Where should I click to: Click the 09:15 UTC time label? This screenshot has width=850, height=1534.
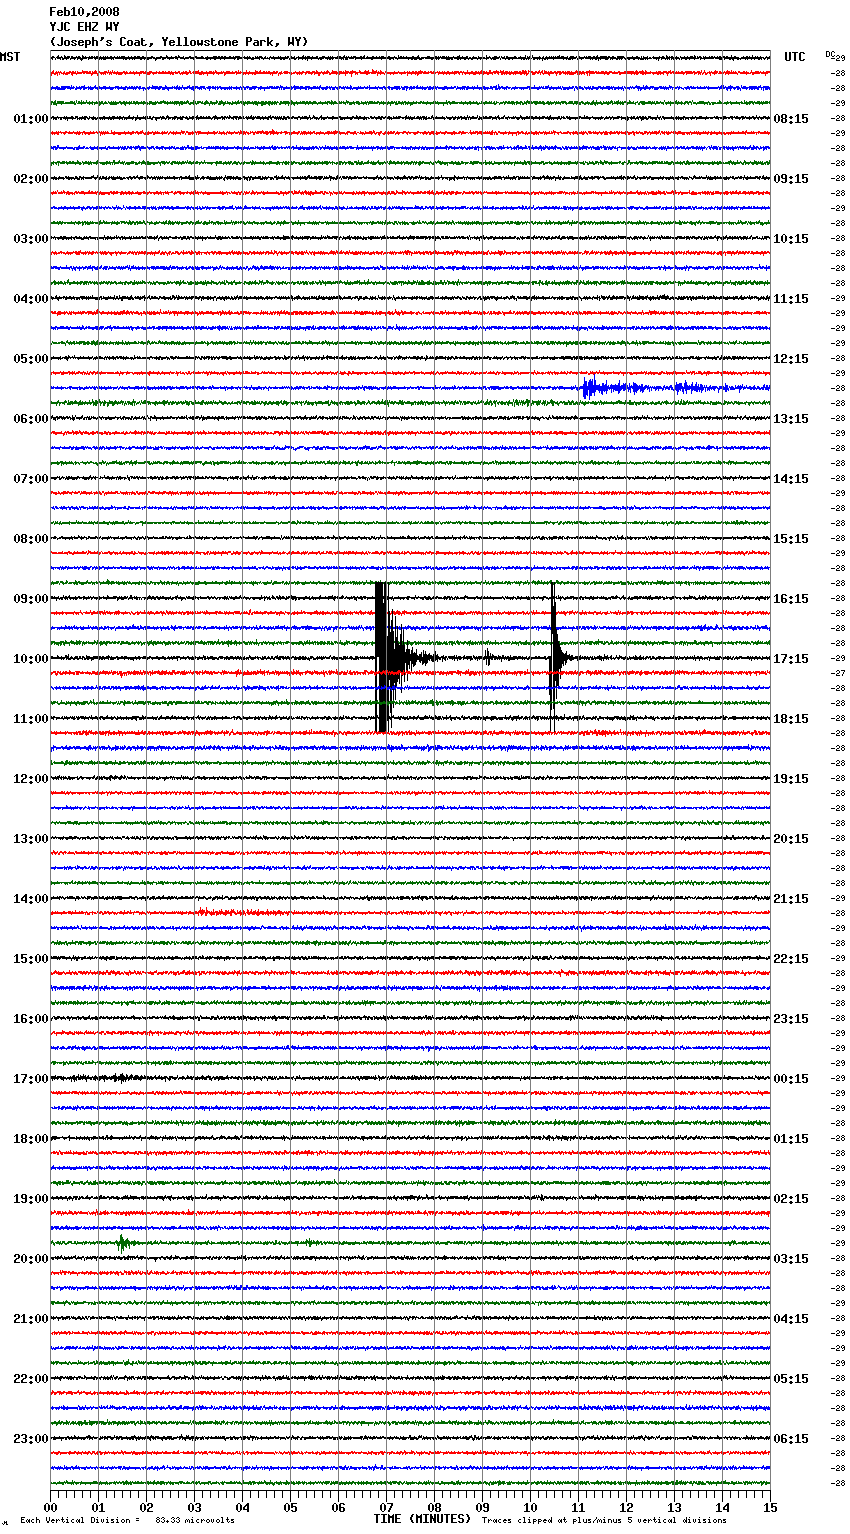(791, 179)
